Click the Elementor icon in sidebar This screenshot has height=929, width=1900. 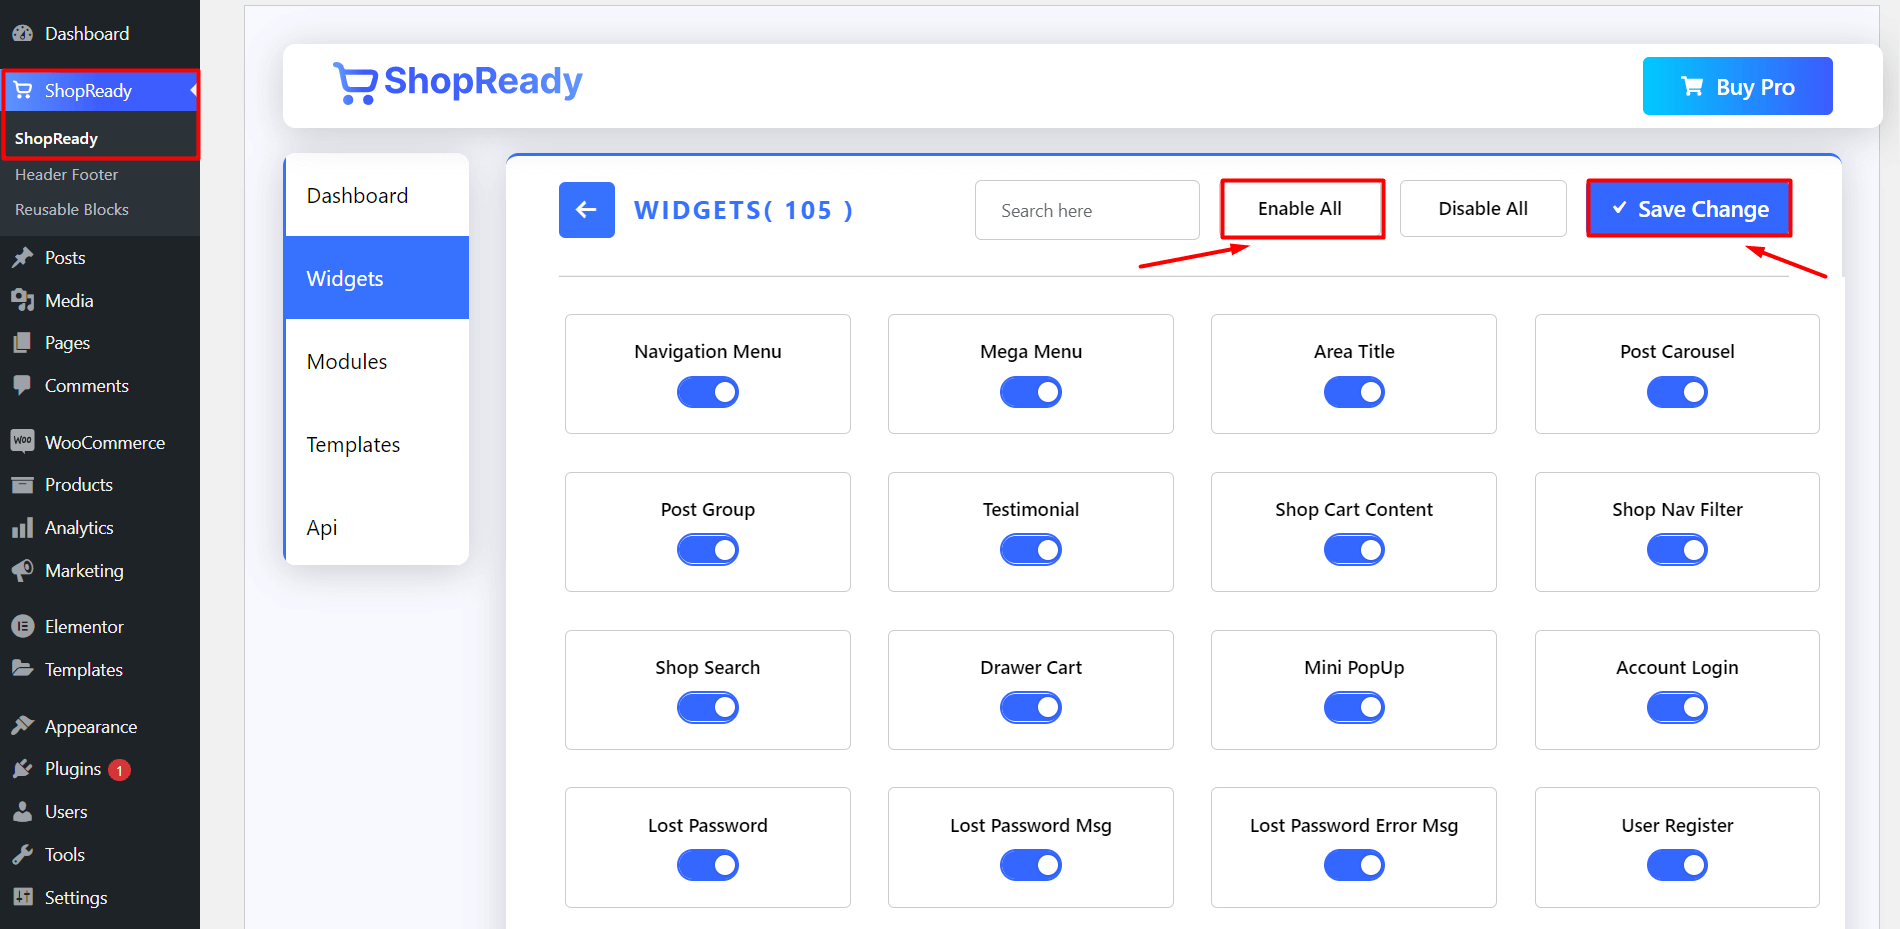point(22,626)
